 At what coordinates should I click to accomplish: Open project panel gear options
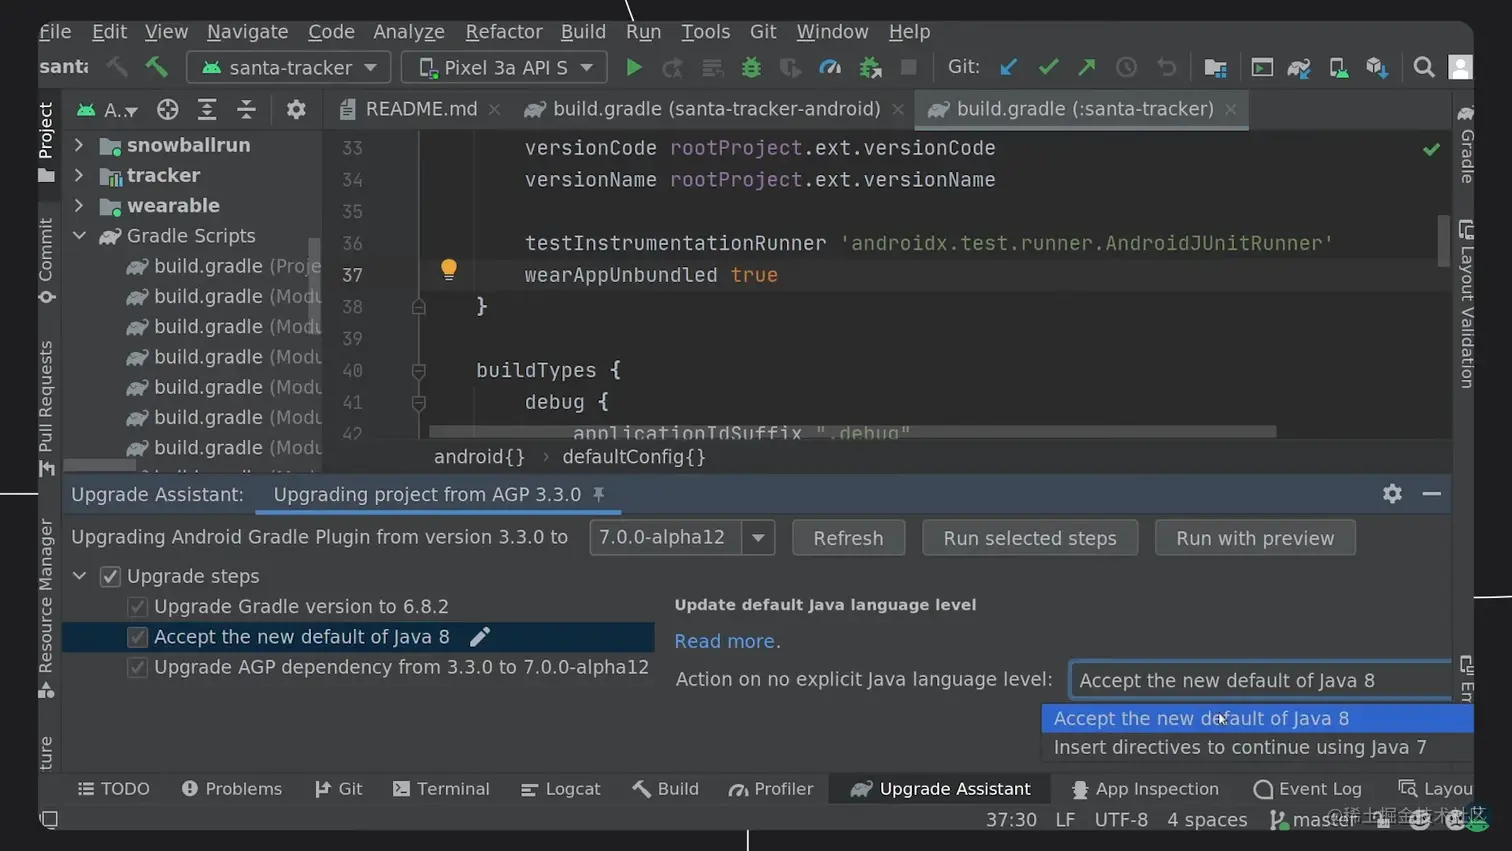[x=295, y=109]
